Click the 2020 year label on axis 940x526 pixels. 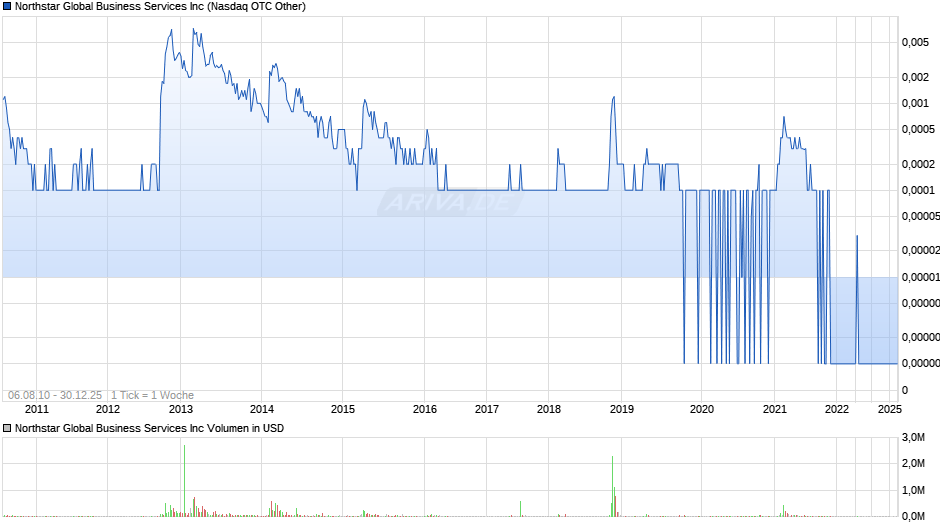pos(702,409)
